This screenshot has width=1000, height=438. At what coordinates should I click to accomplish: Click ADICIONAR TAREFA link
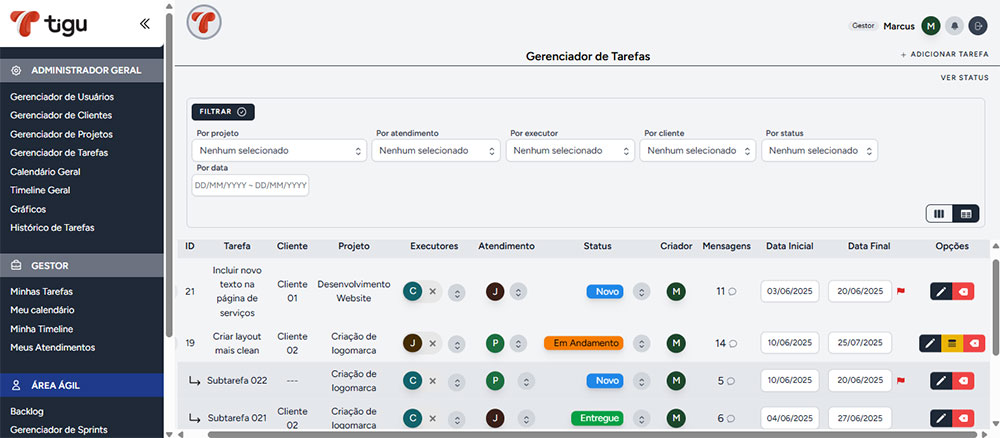pos(944,55)
